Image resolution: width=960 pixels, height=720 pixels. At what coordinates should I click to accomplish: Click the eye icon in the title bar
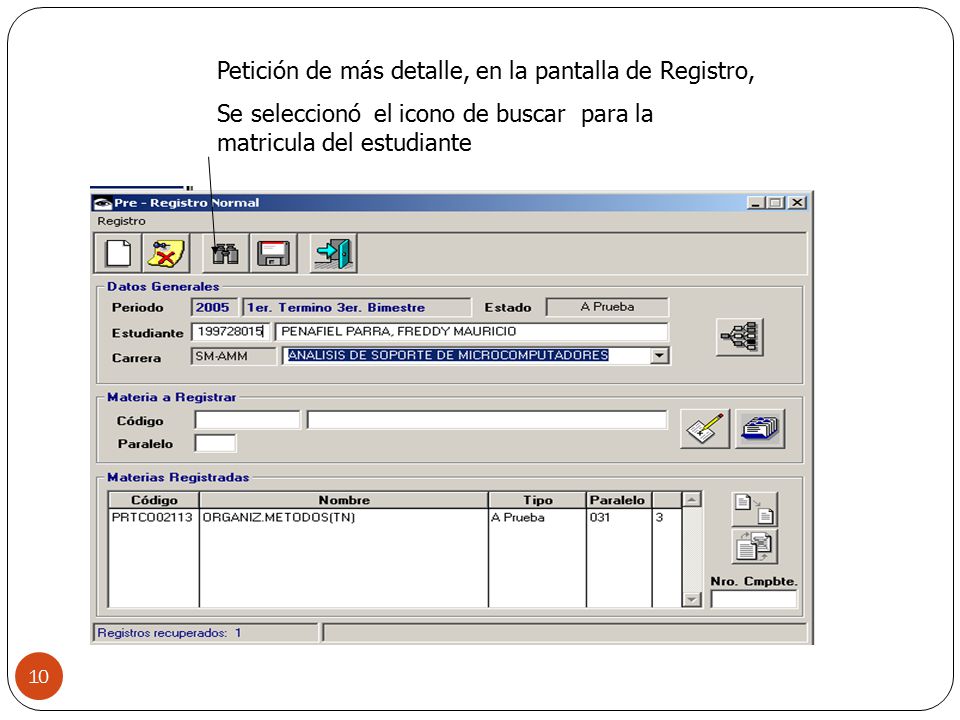[102, 203]
